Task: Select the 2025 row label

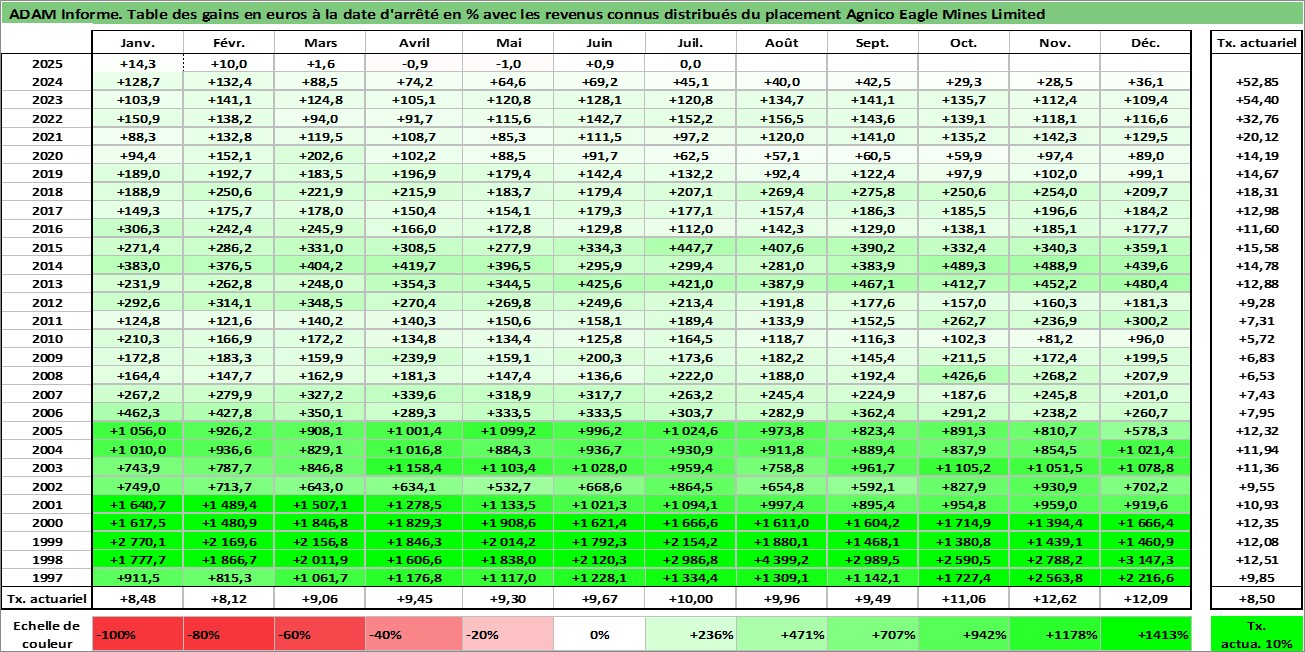Action: pyautogui.click(x=46, y=63)
